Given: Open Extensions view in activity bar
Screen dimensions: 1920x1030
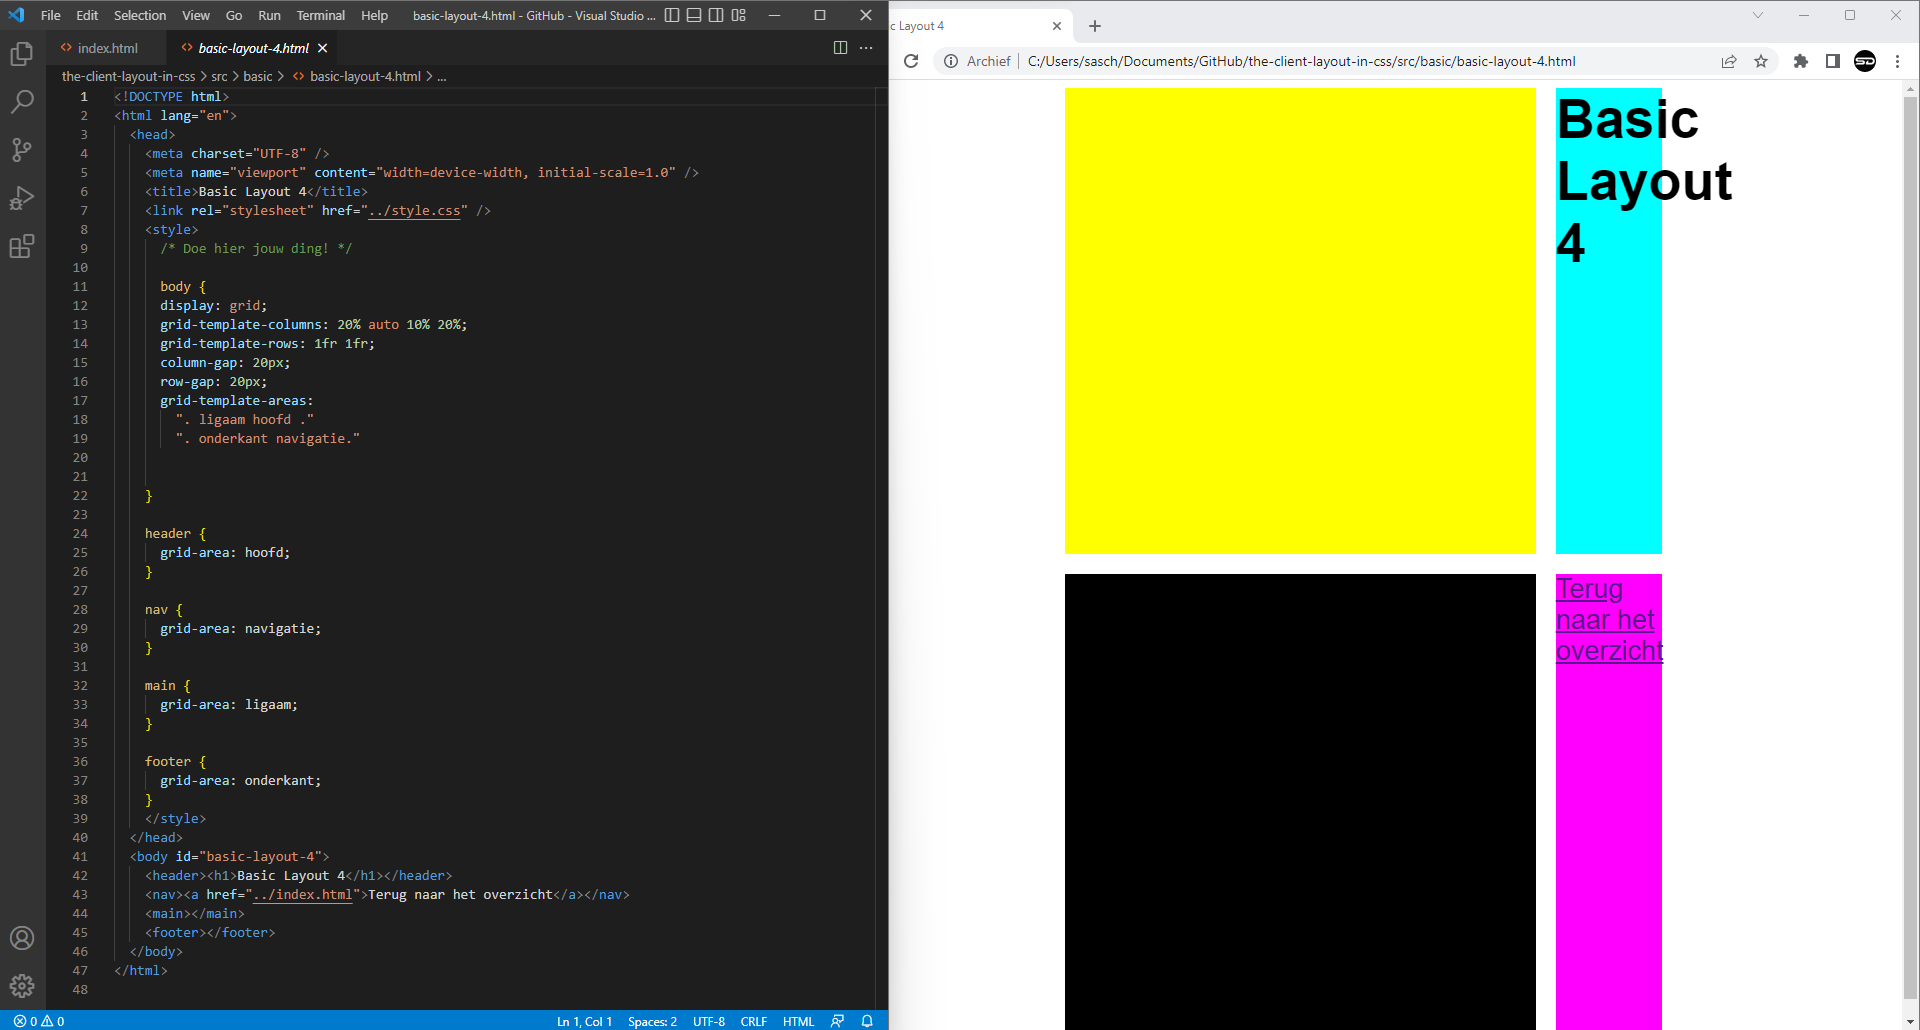Looking at the screenshot, I should [x=22, y=246].
